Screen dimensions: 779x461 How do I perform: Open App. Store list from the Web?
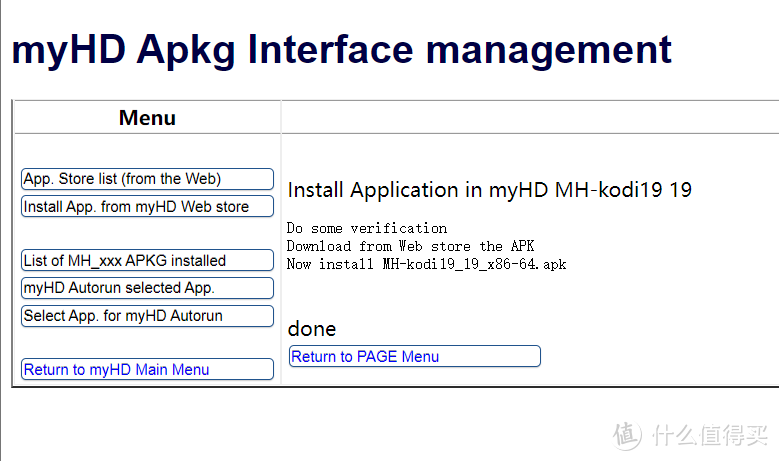147,179
